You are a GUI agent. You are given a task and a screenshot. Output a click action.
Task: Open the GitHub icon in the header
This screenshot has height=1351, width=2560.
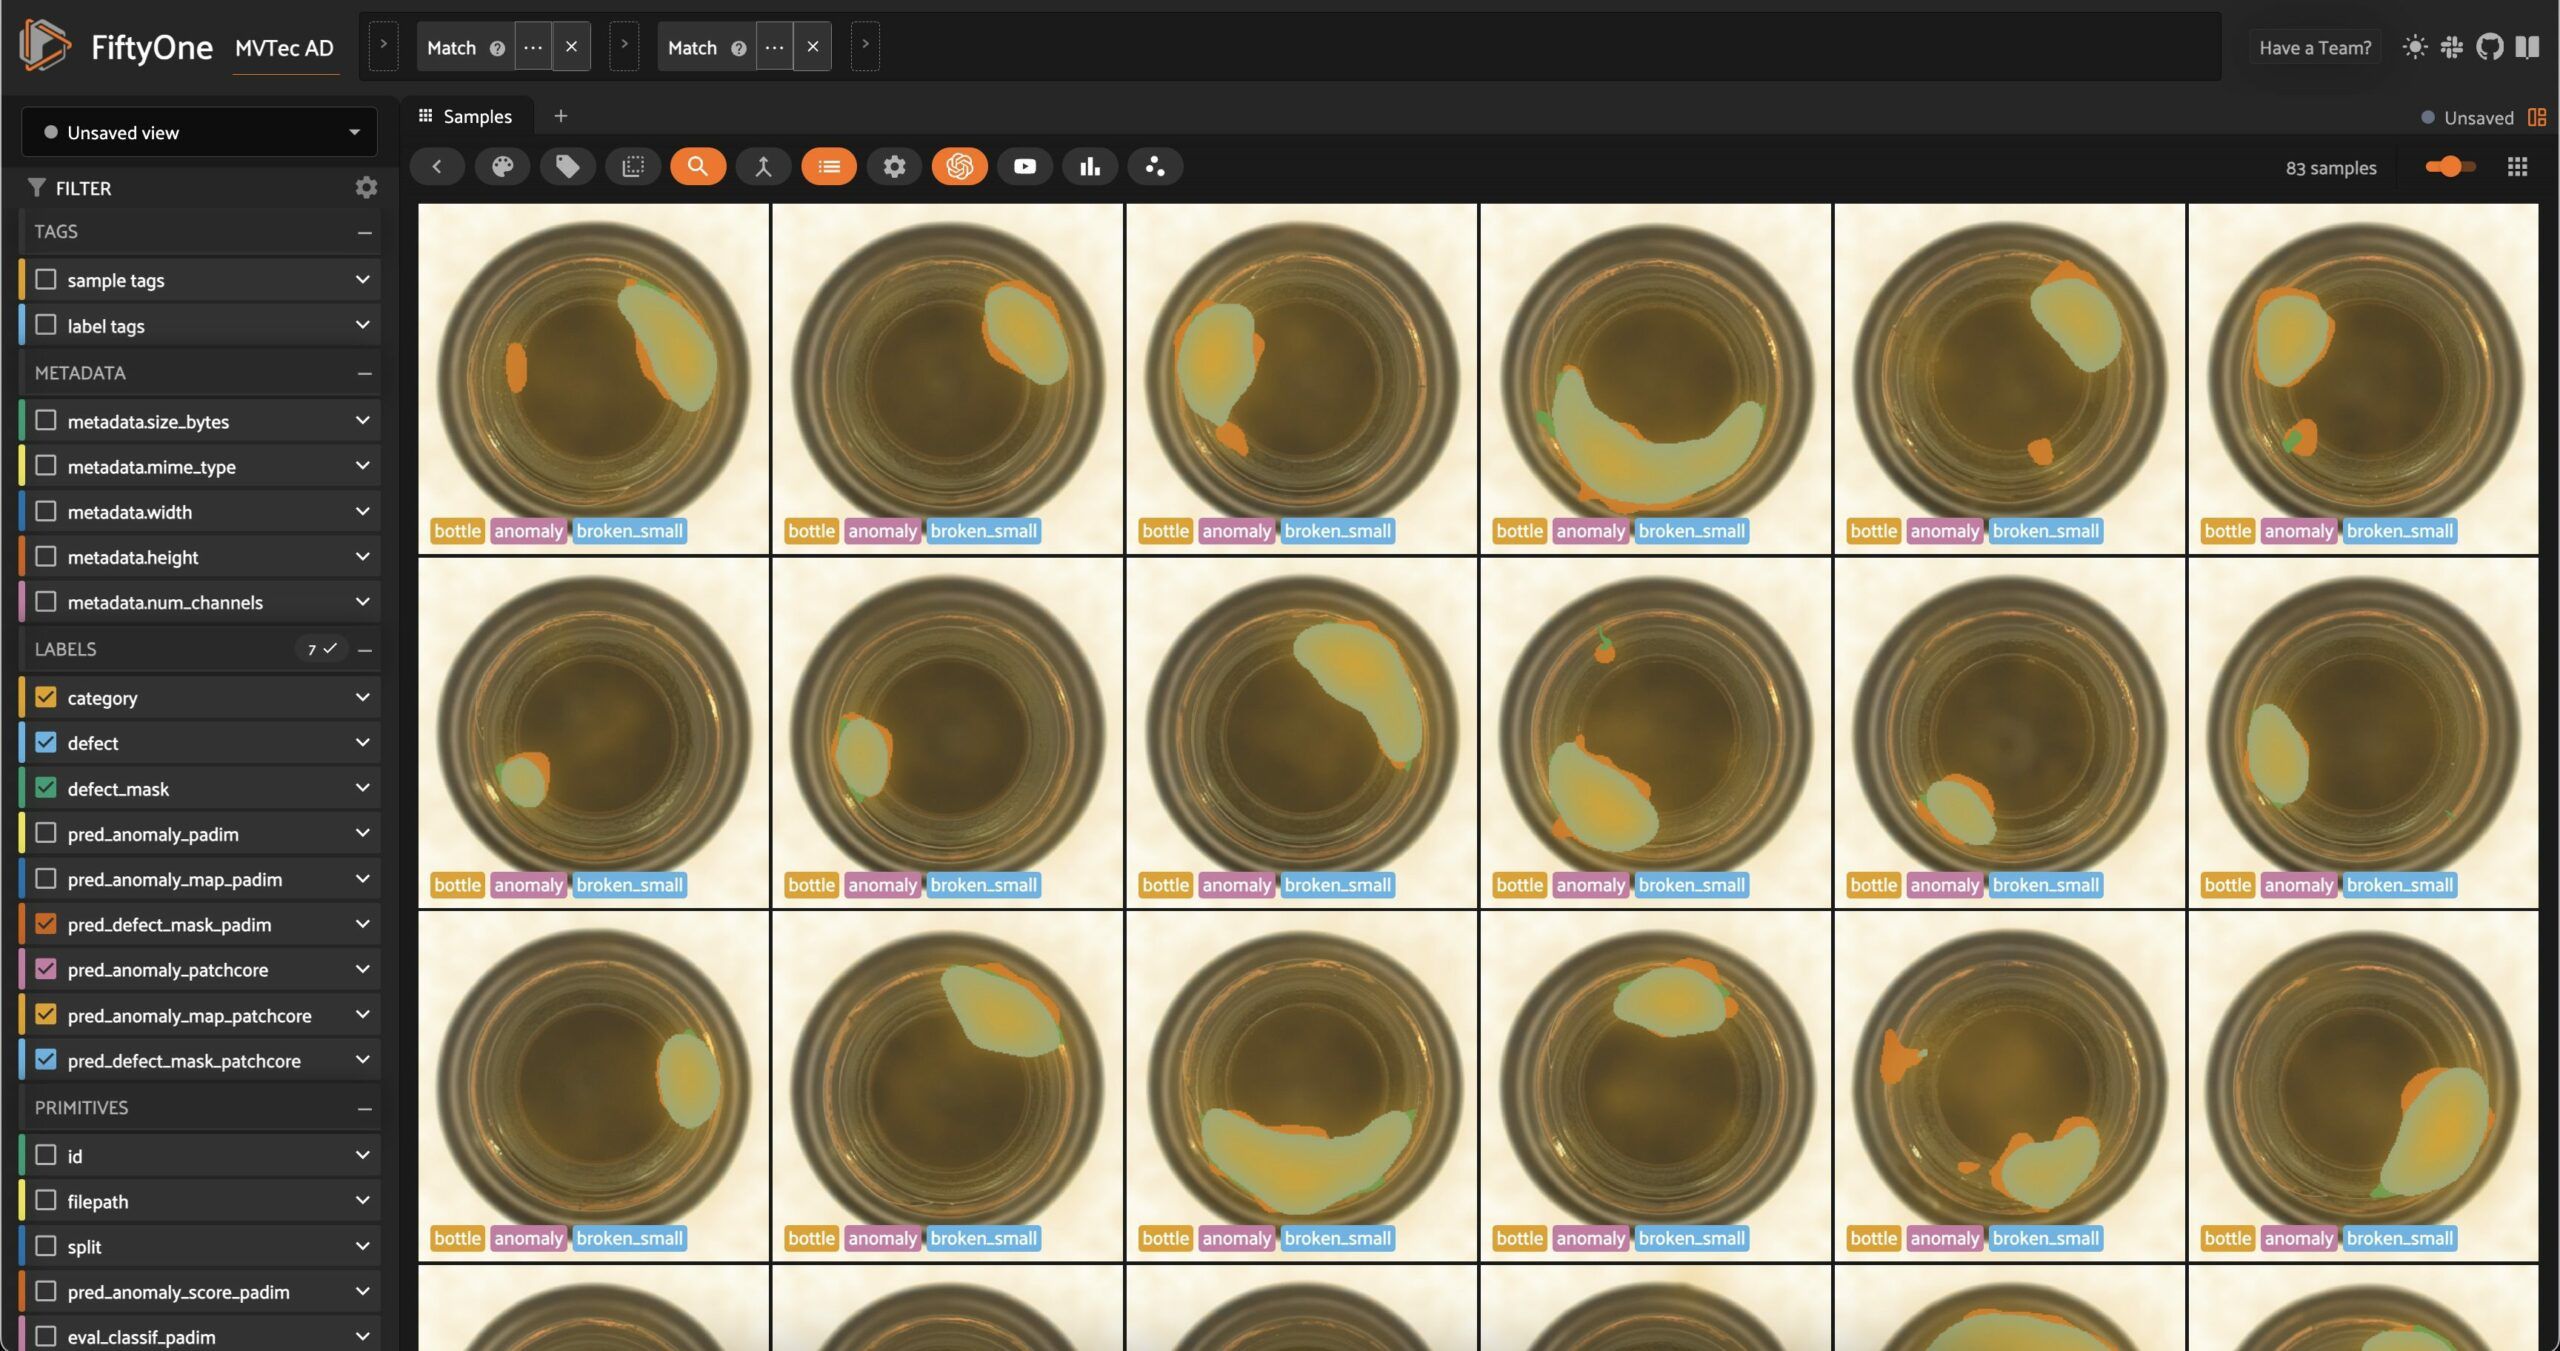[x=2489, y=47]
